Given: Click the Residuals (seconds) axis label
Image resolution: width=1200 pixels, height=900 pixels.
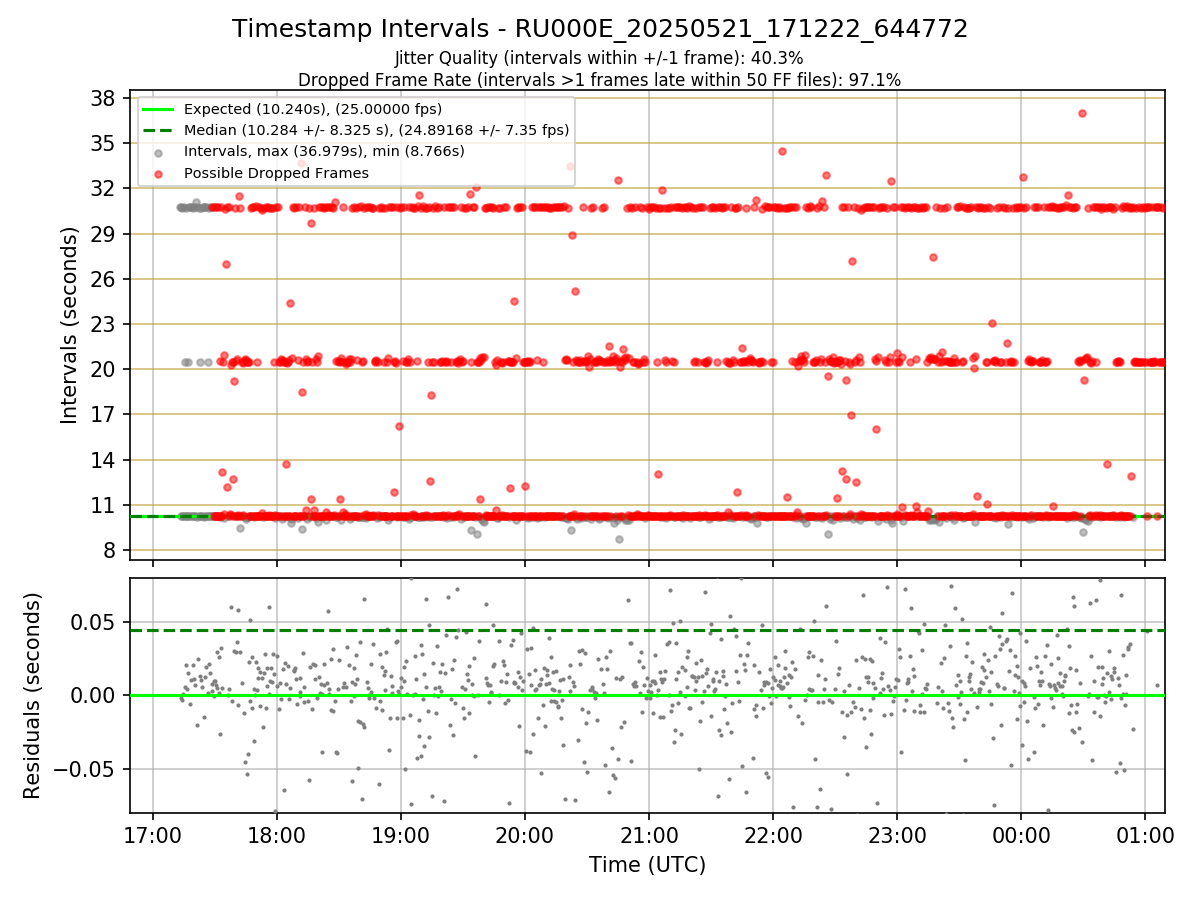Looking at the screenshot, I should [x=32, y=696].
